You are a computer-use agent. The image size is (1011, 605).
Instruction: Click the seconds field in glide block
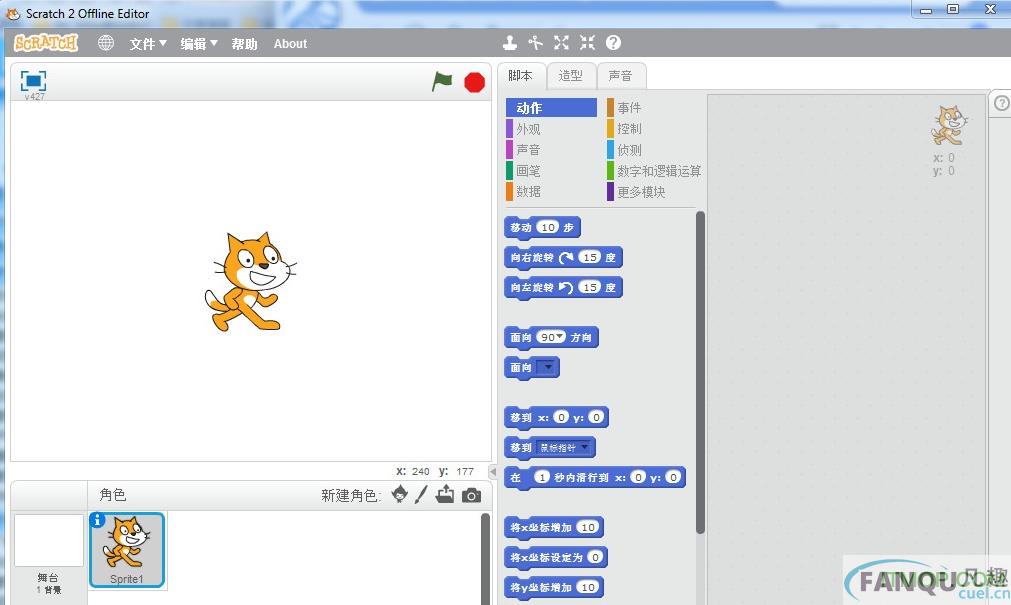pyautogui.click(x=542, y=477)
